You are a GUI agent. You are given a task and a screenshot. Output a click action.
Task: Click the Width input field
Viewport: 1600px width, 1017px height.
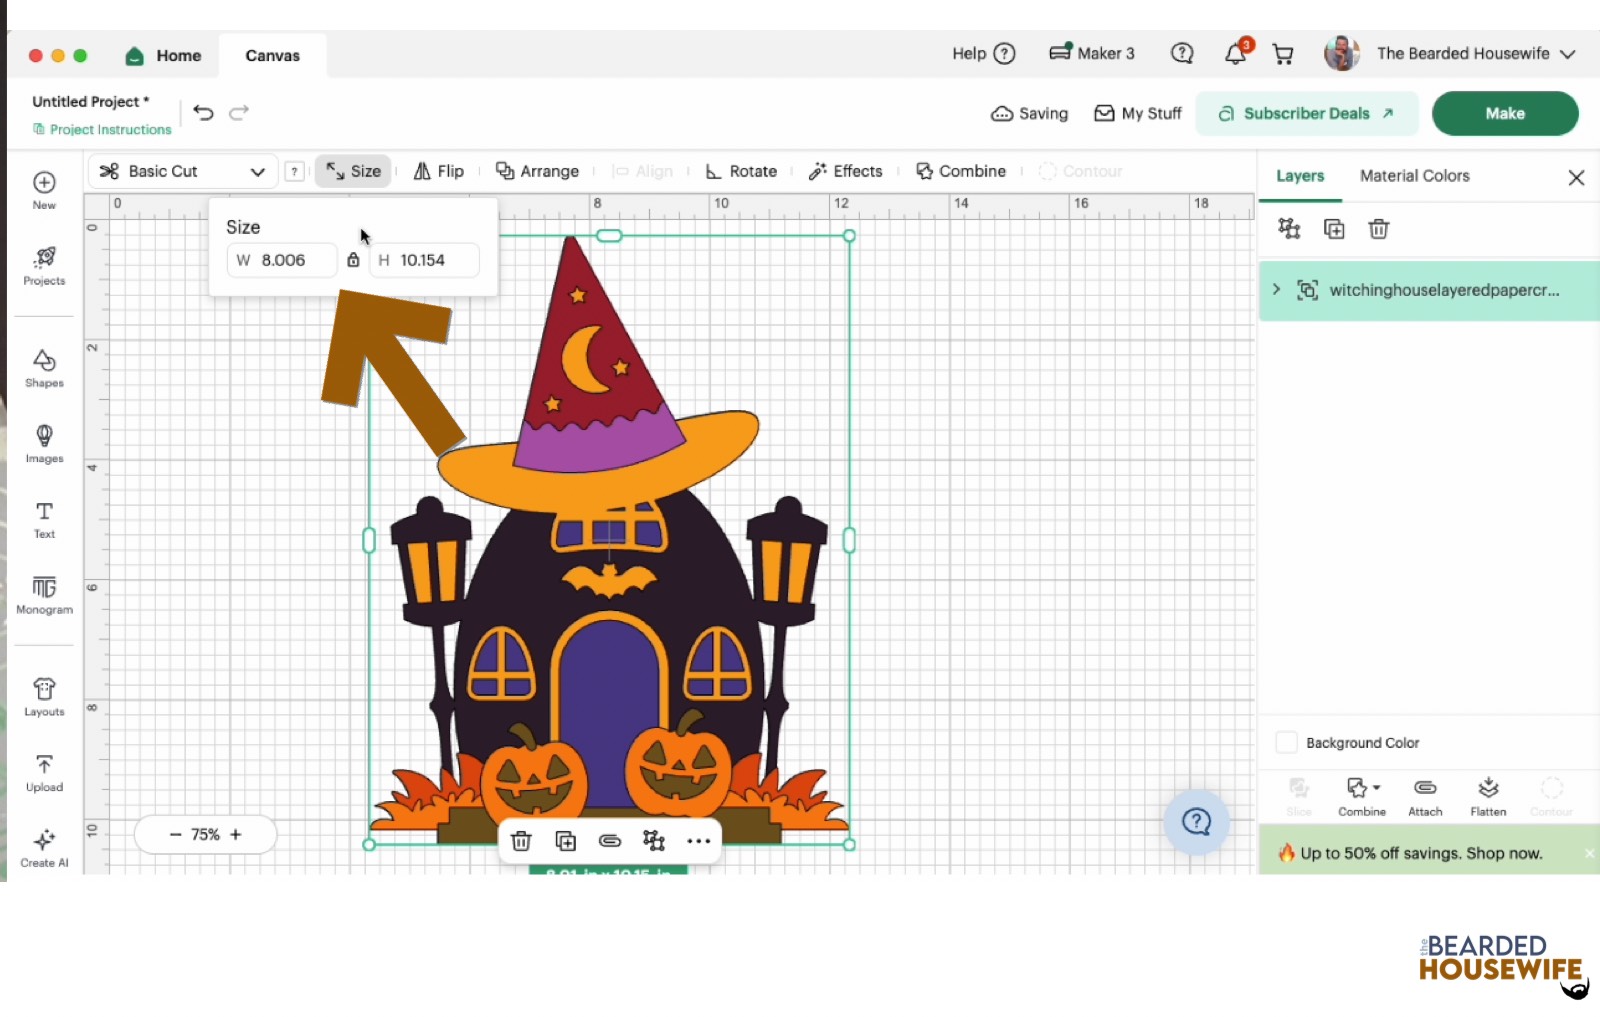click(x=282, y=260)
